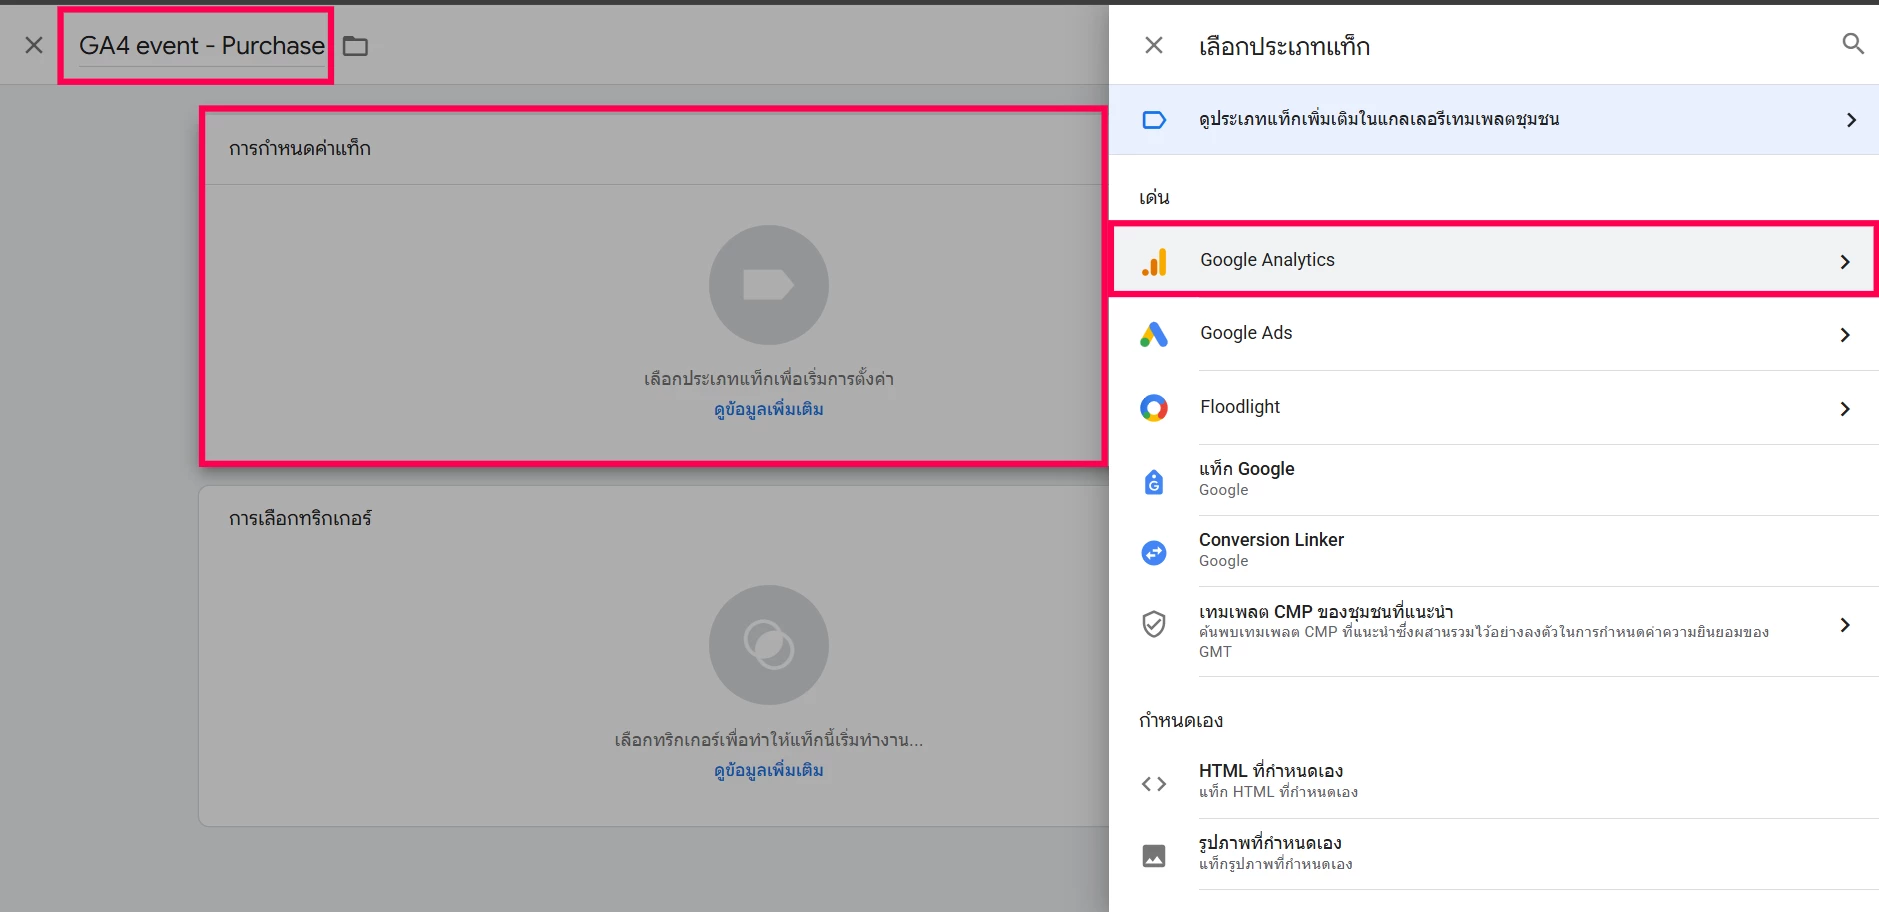
Task: Close the tag type selection panel
Action: [1153, 45]
